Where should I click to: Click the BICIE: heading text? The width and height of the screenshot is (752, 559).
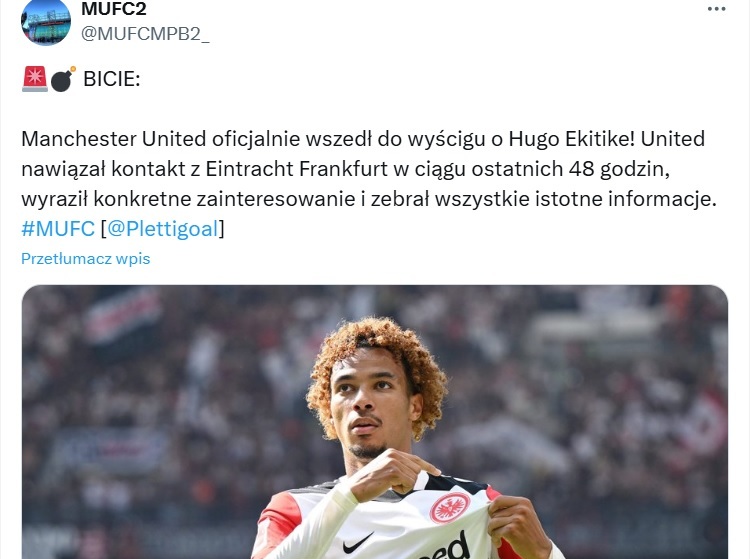pos(112,79)
